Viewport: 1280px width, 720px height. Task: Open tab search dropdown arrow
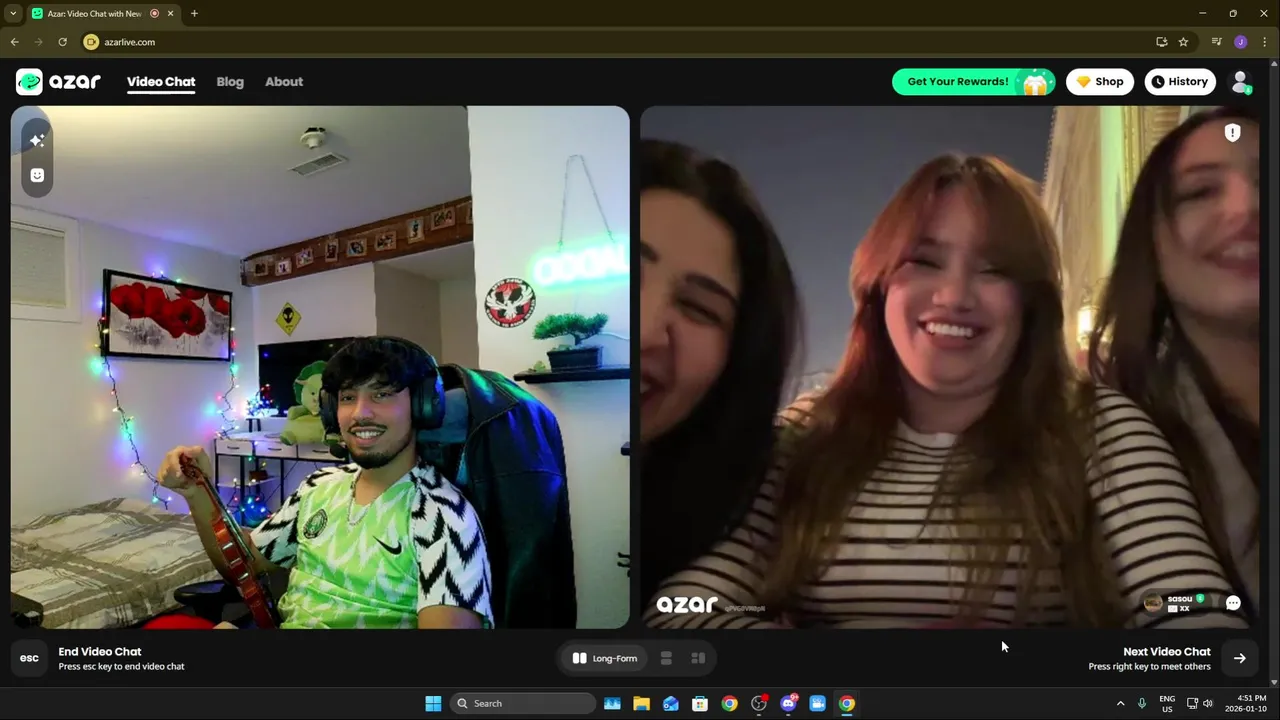point(13,13)
